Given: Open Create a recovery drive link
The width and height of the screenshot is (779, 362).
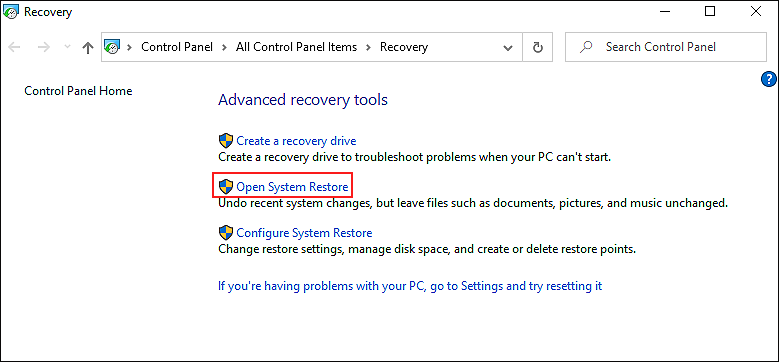Looking at the screenshot, I should click(296, 141).
